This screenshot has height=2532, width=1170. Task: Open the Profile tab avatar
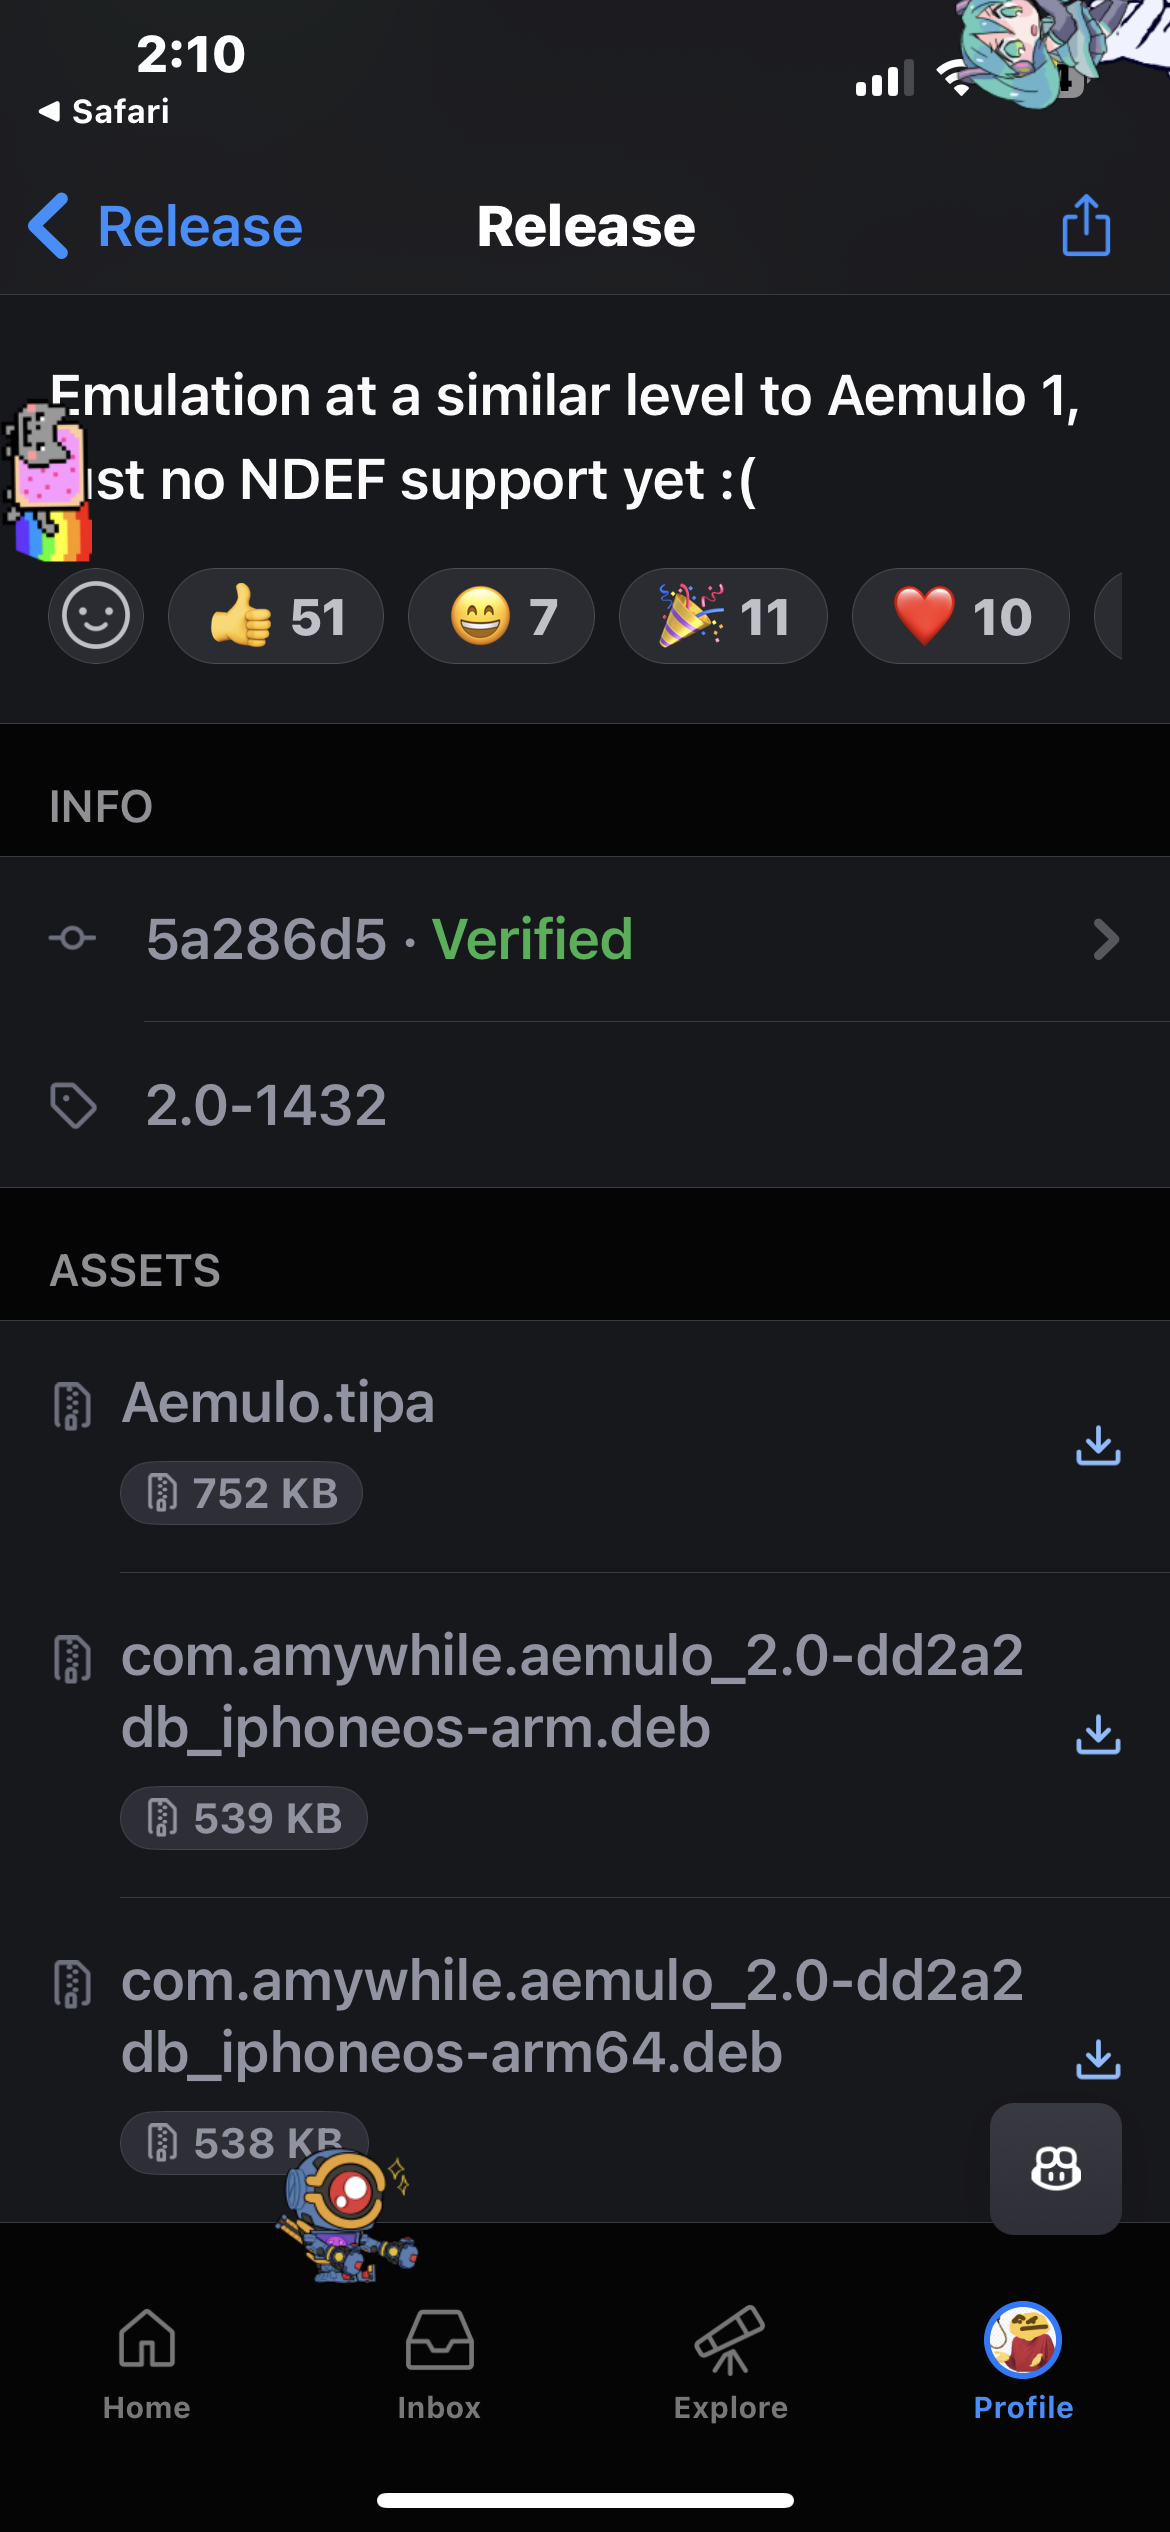click(x=1023, y=2340)
